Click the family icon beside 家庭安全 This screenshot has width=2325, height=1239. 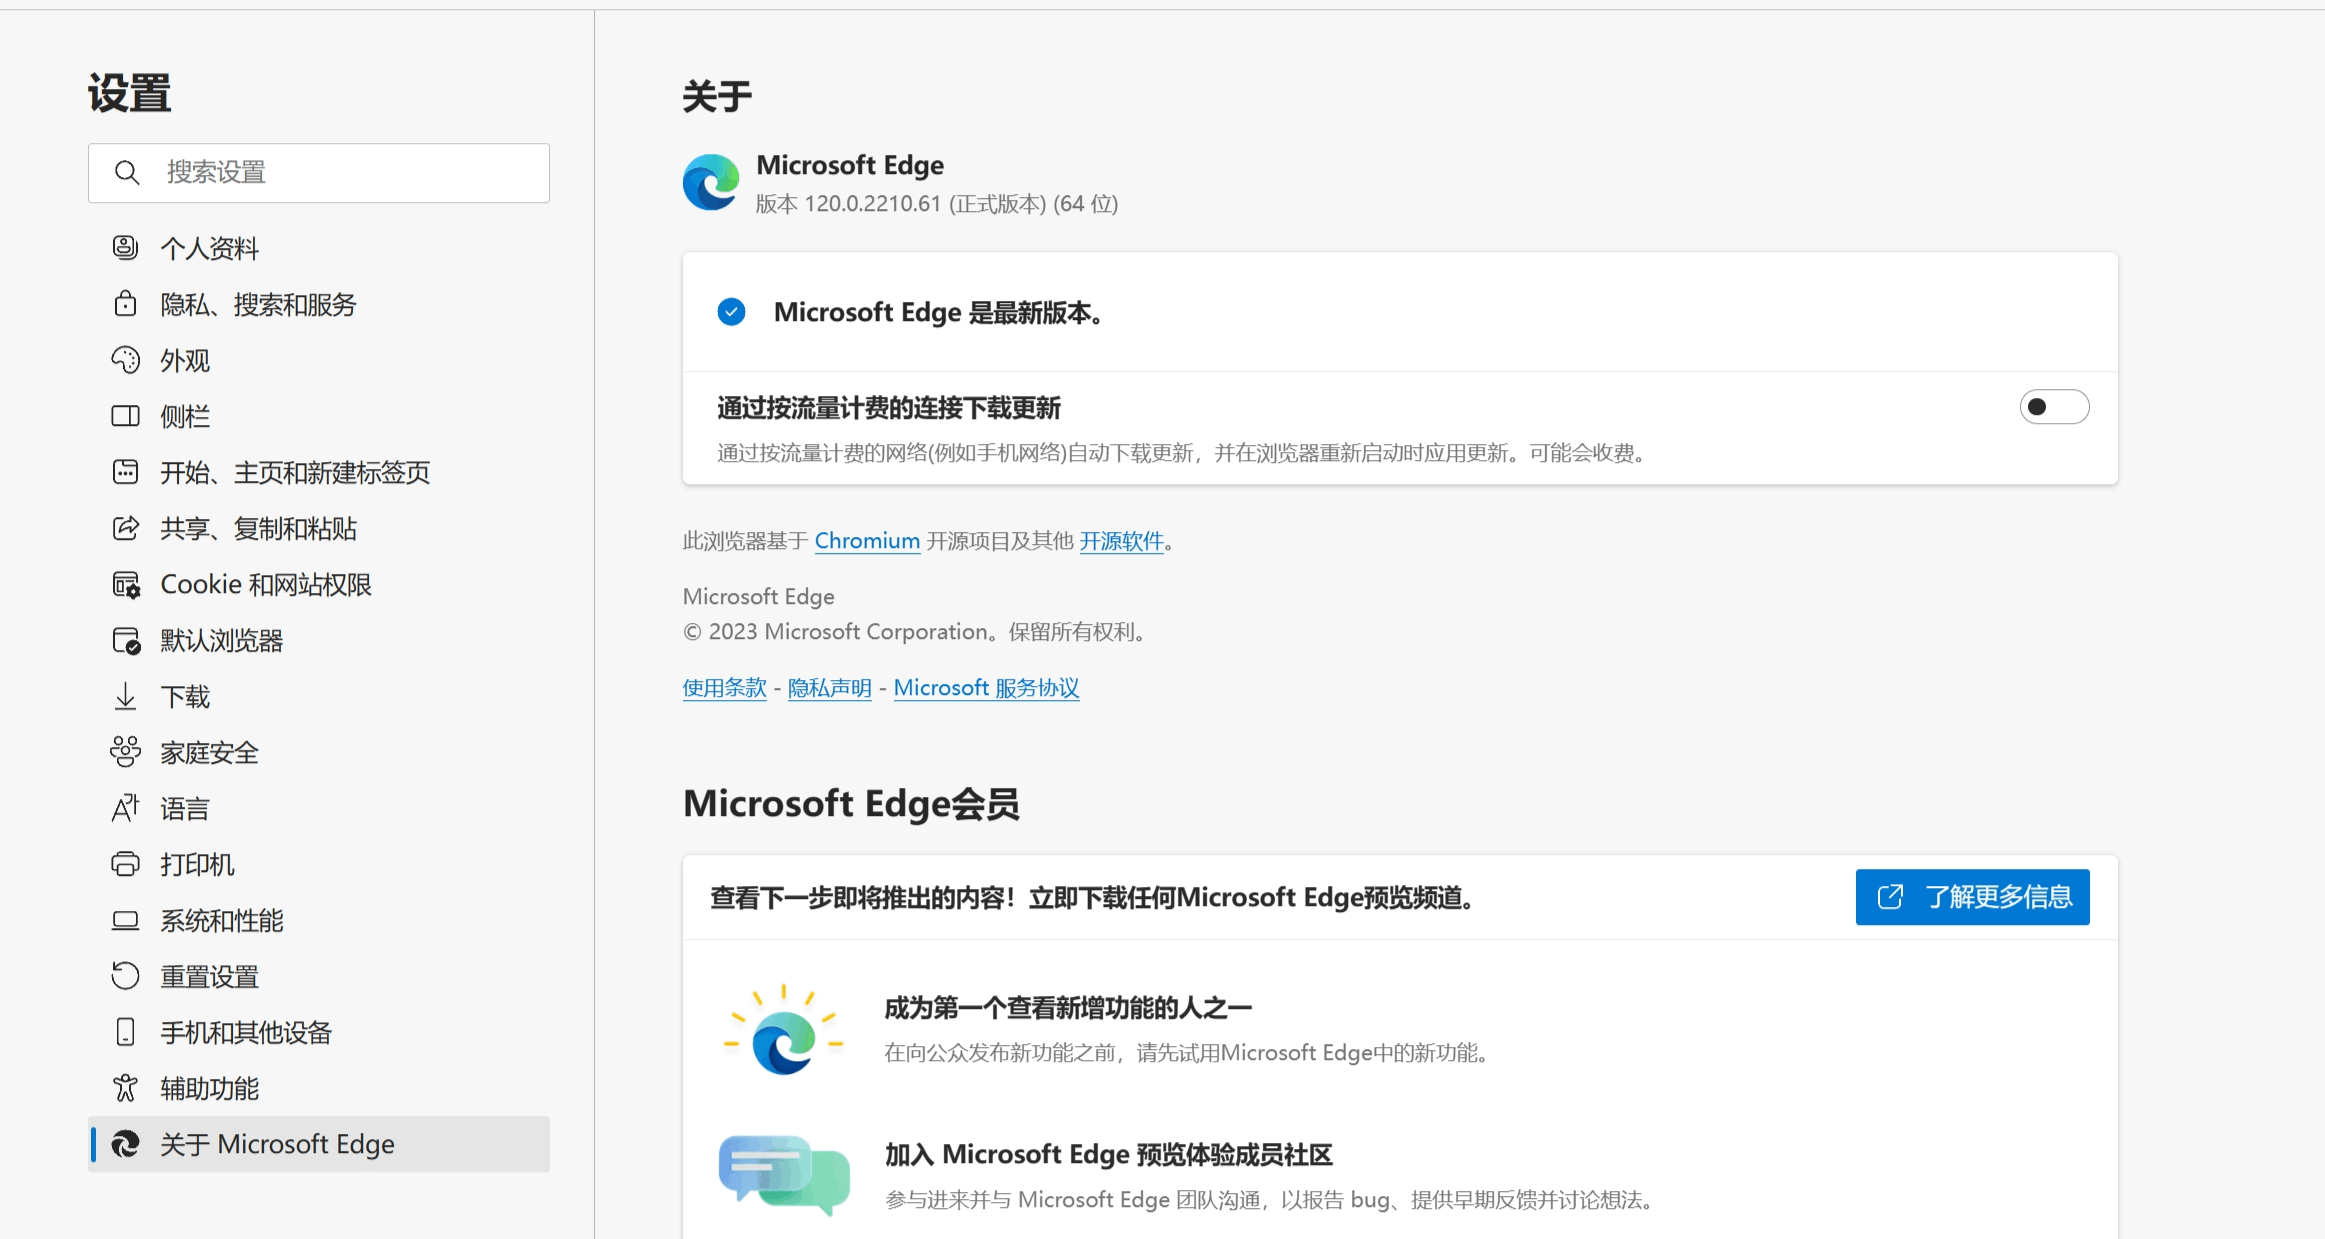pos(125,752)
